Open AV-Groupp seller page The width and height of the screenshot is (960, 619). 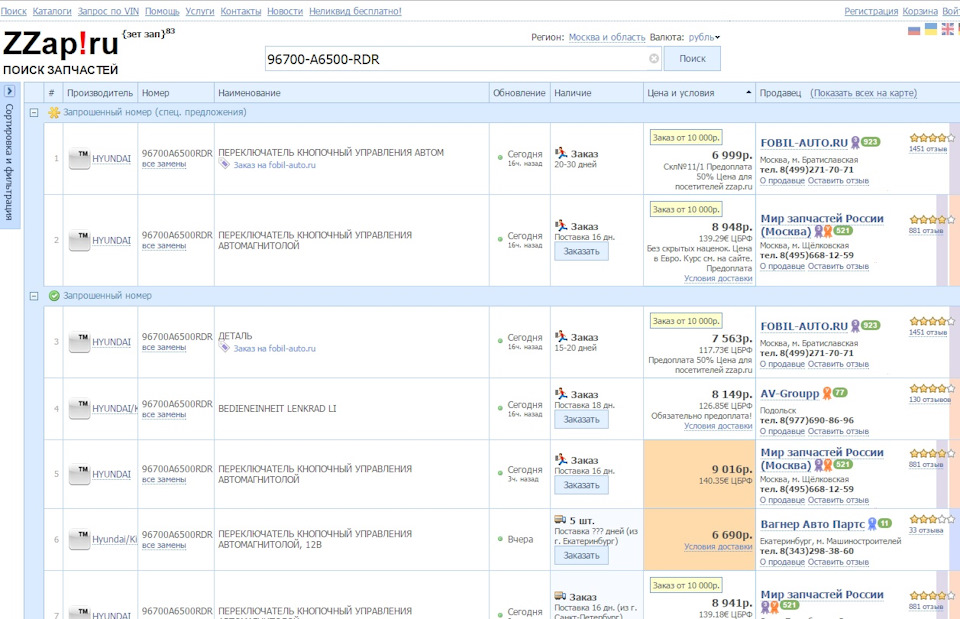point(789,394)
